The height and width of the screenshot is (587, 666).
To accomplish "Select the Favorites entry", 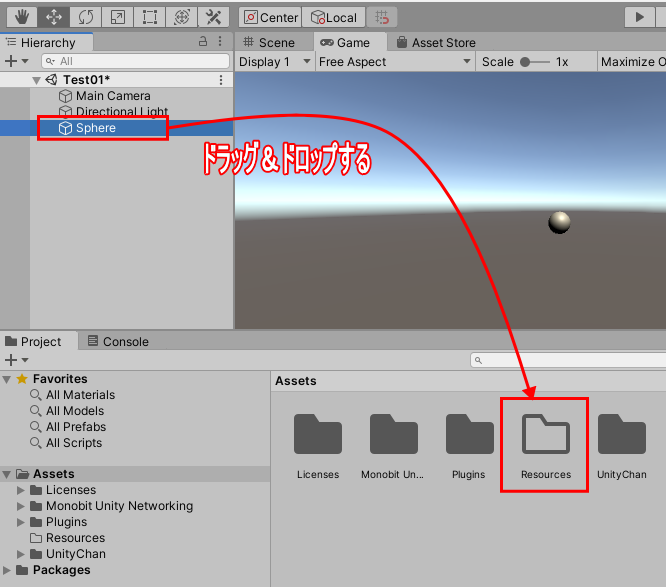I will (x=60, y=379).
